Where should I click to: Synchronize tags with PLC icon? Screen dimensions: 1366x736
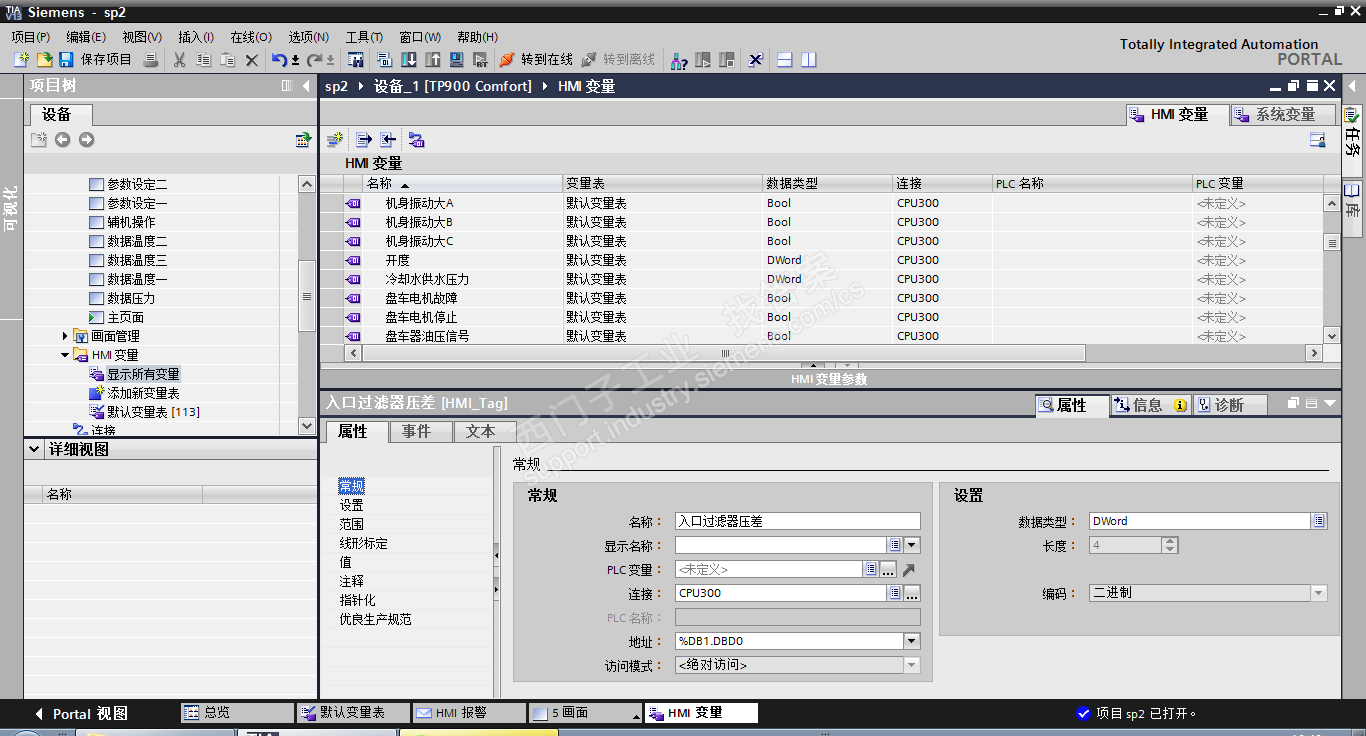pos(416,140)
